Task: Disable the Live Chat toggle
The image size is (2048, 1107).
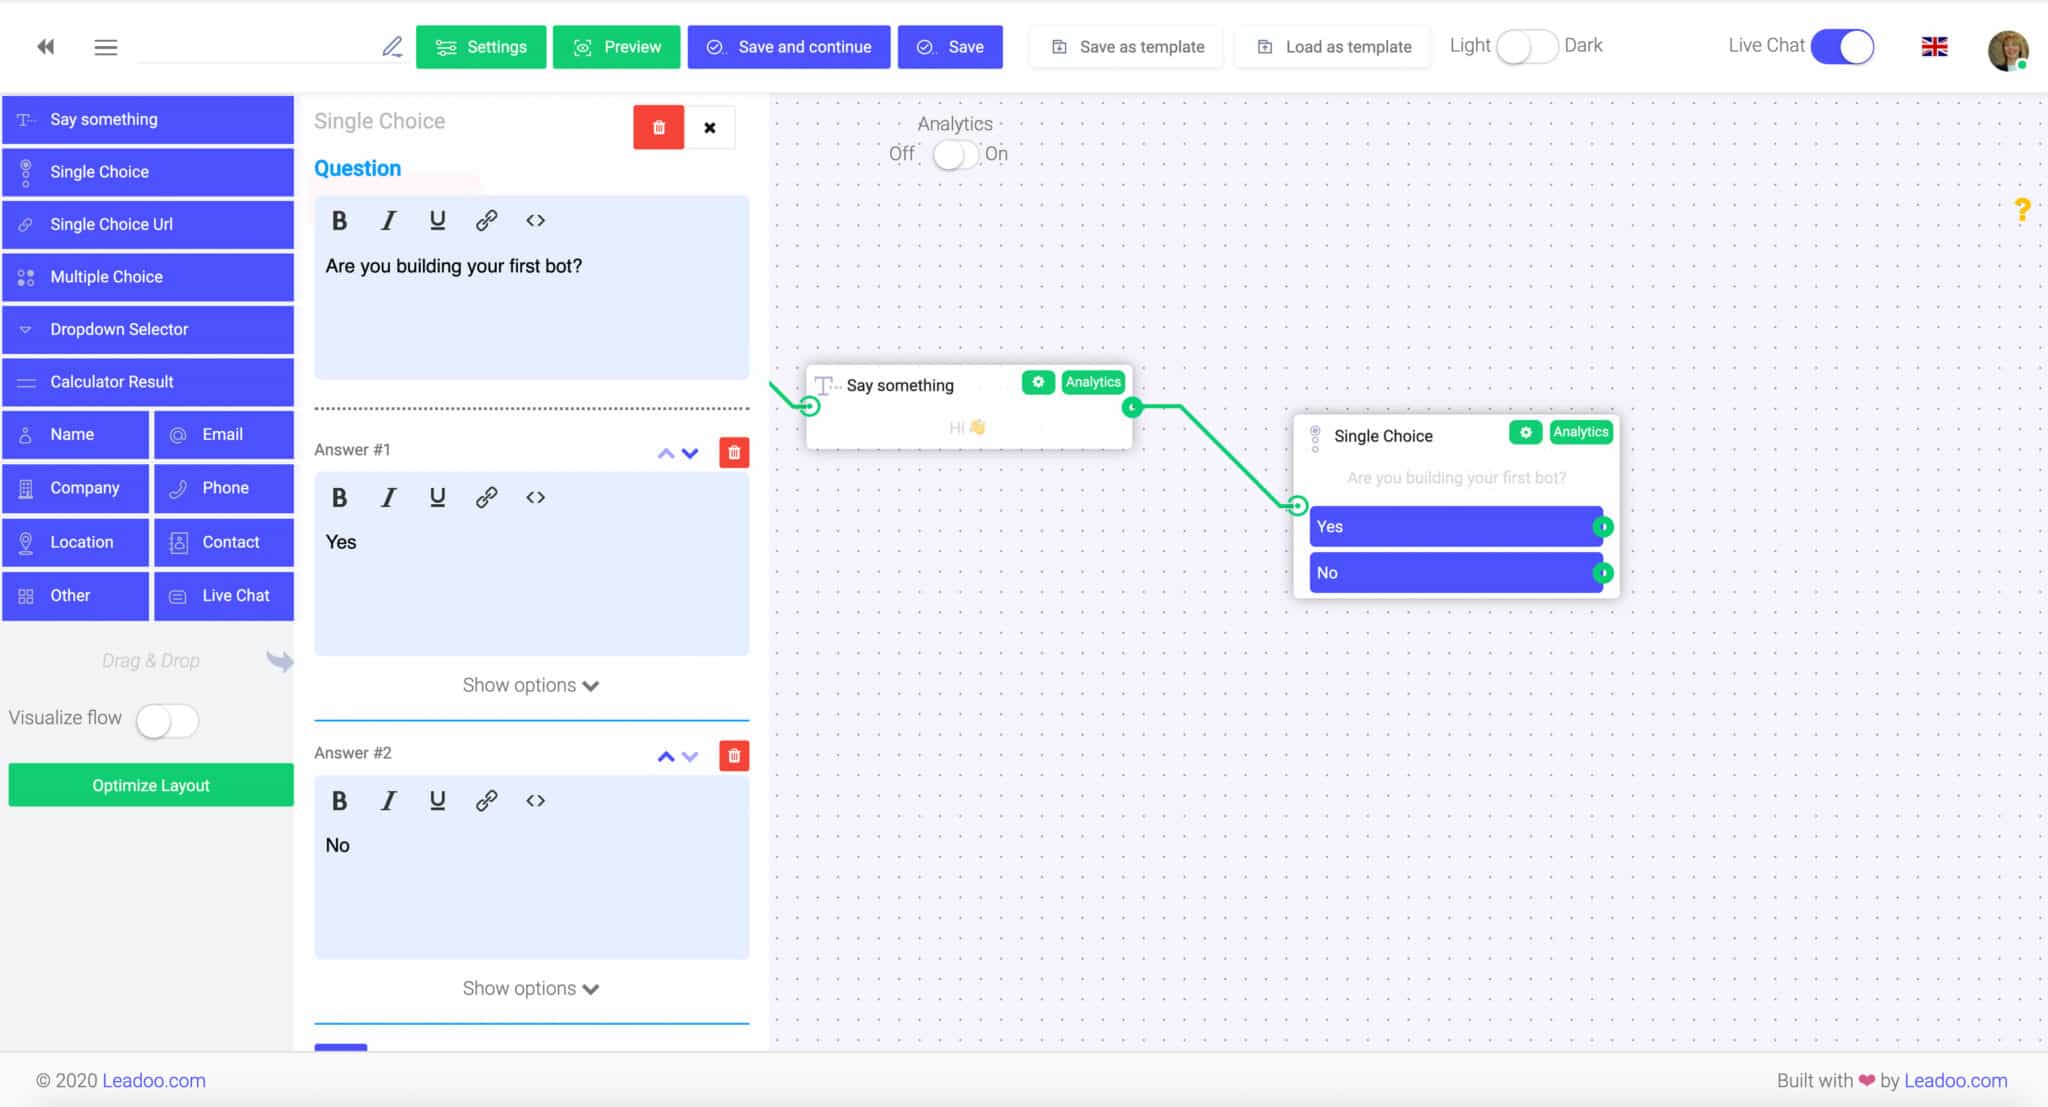Action: pyautogui.click(x=1843, y=46)
